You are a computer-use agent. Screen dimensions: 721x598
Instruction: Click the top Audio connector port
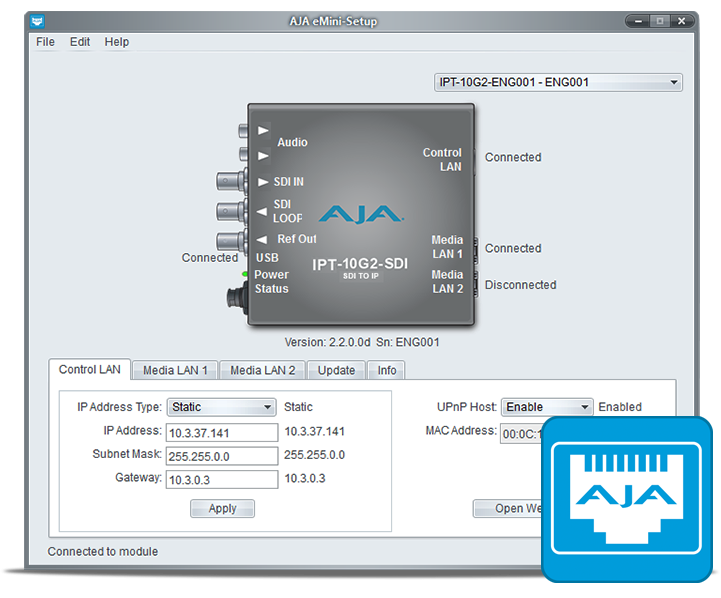pyautogui.click(x=243, y=130)
